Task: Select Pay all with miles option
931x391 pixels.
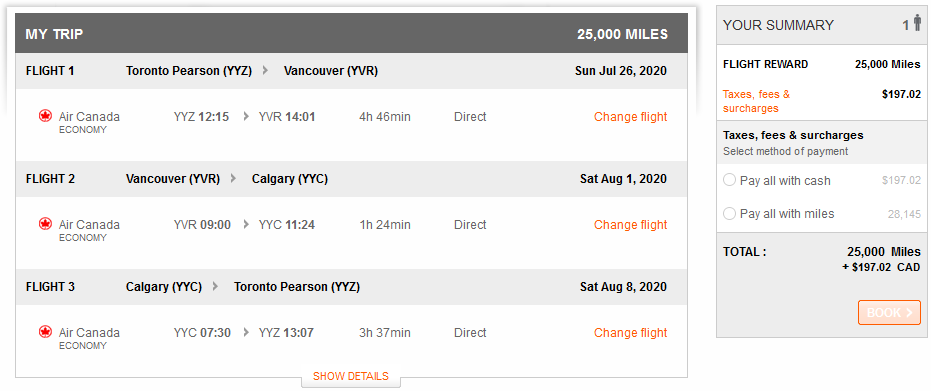Action: pos(729,214)
